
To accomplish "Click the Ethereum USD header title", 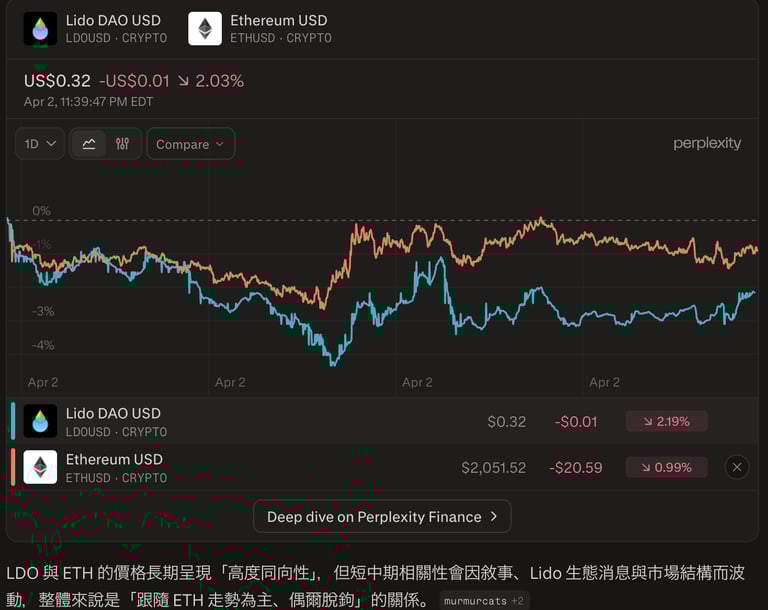I will (279, 21).
